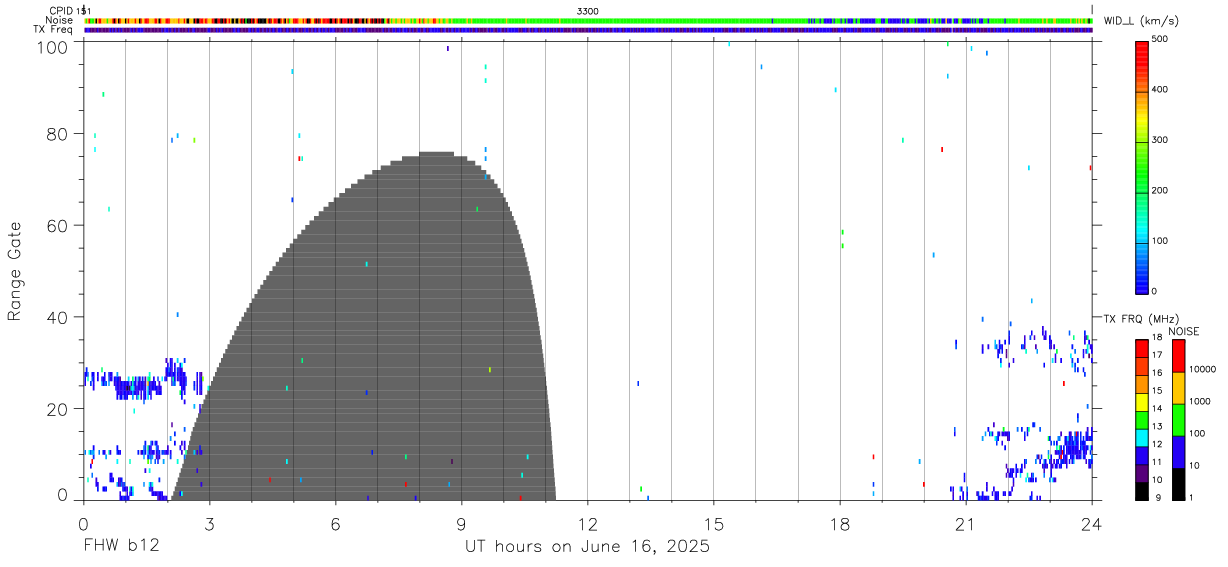Screen dimensions: 1228x567
Task: Click the '400' value on width scale
Action: (x=1161, y=89)
